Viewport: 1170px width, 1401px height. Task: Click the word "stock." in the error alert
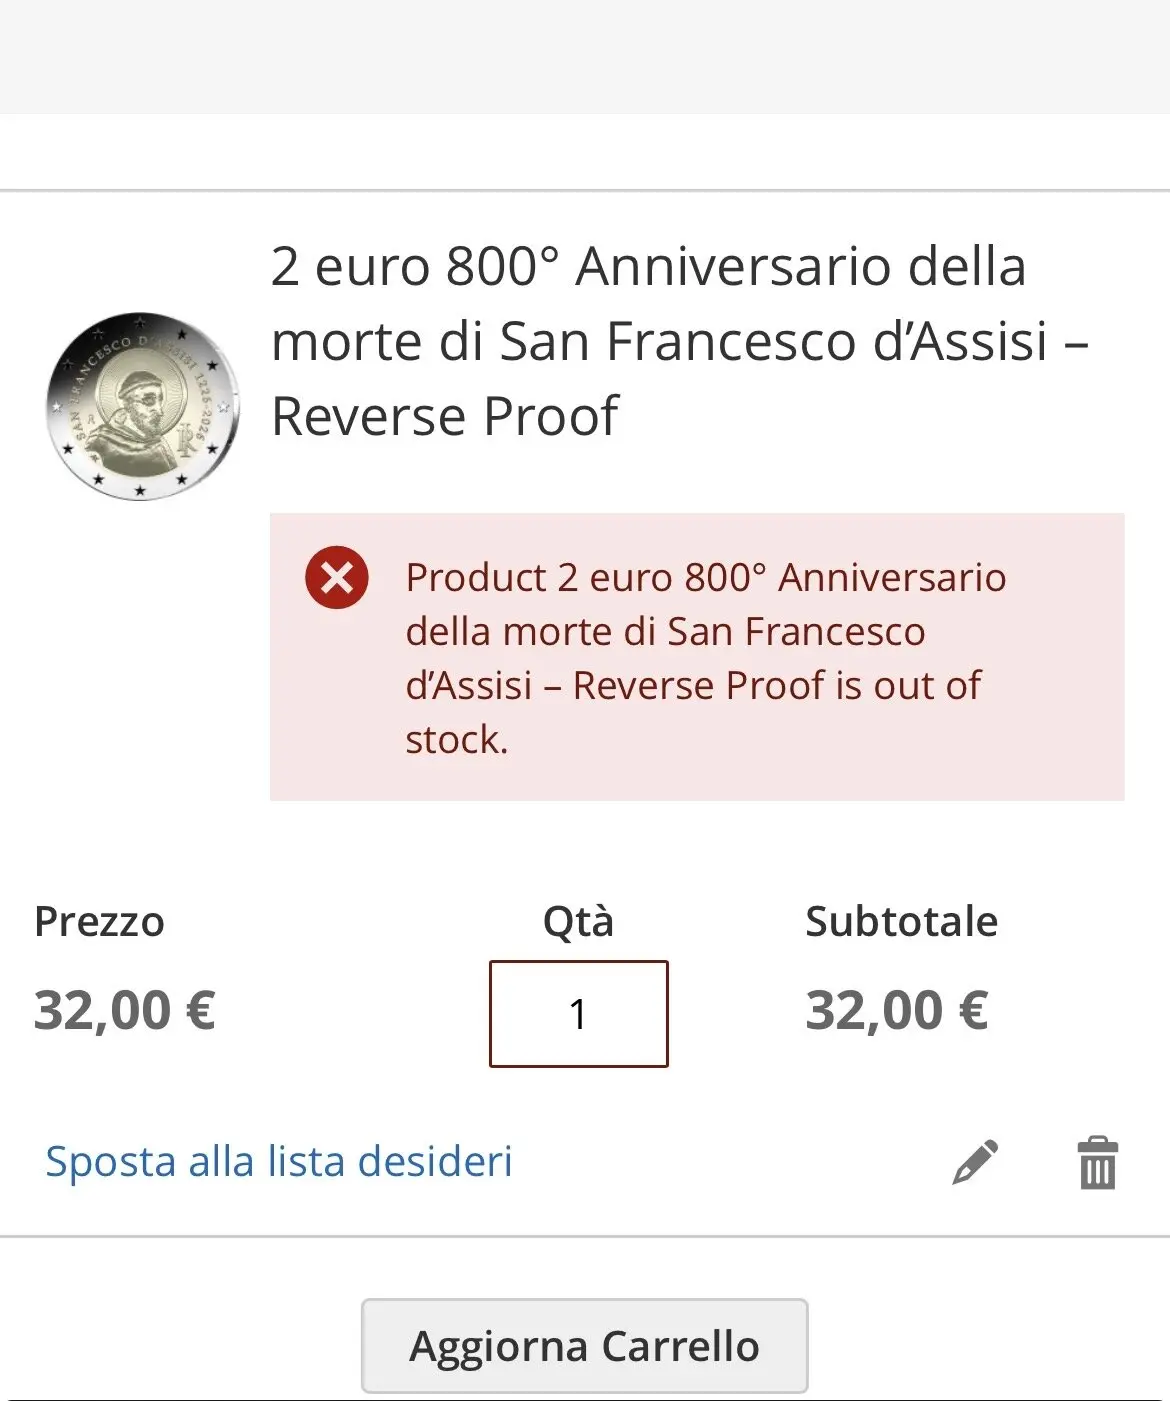457,740
